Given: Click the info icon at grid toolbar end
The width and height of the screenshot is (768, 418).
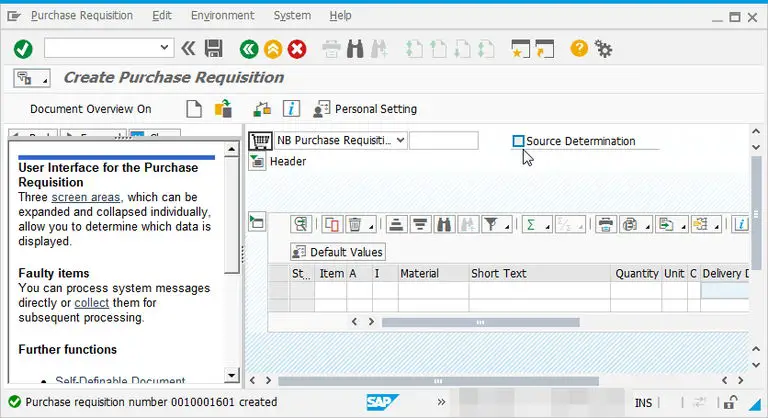Looking at the screenshot, I should coord(741,224).
